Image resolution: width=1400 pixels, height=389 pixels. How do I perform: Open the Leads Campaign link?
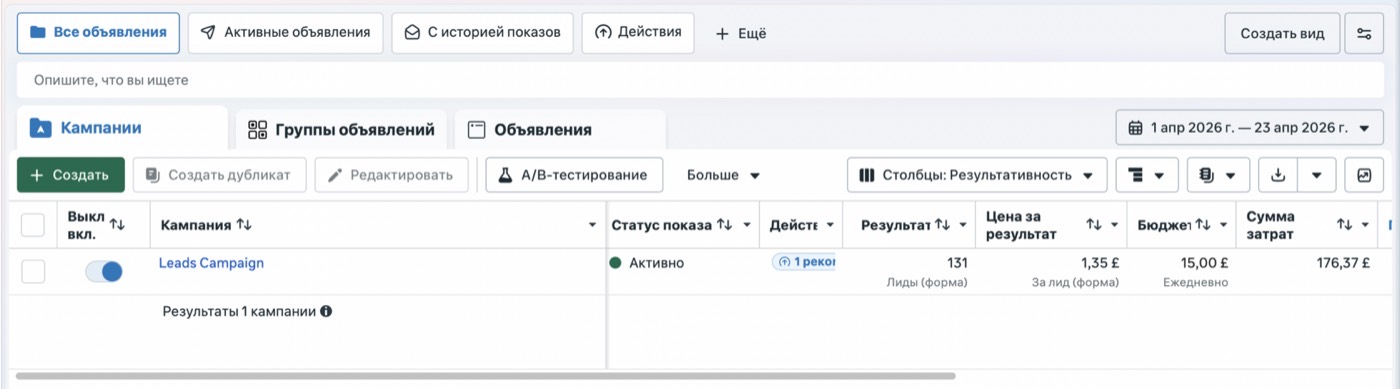click(x=211, y=263)
